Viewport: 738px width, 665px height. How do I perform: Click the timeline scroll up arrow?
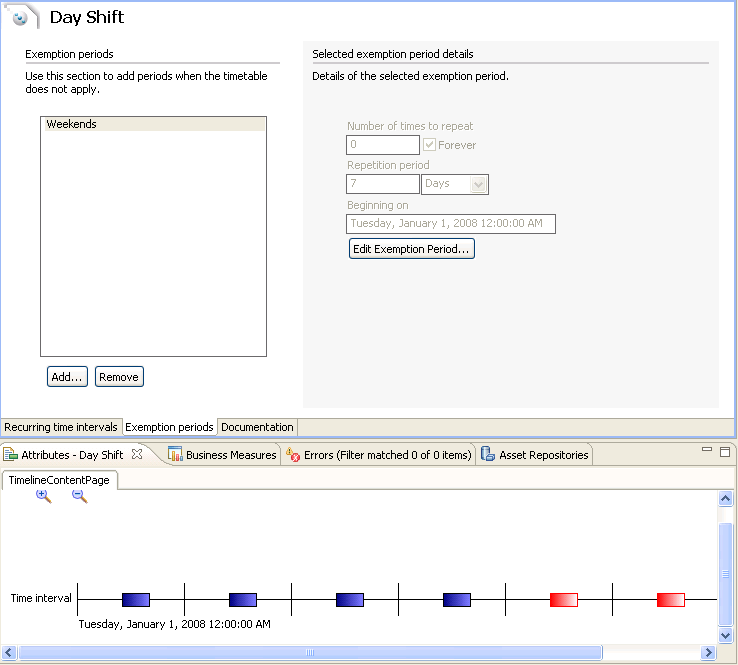(x=725, y=498)
